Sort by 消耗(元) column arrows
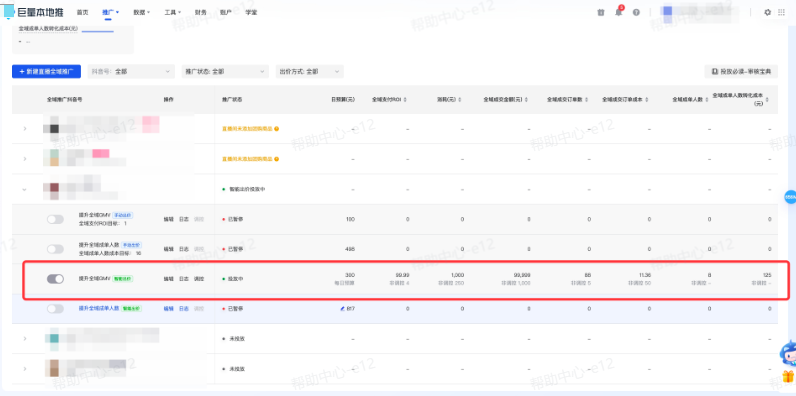The height and width of the screenshot is (396, 796). point(461,100)
